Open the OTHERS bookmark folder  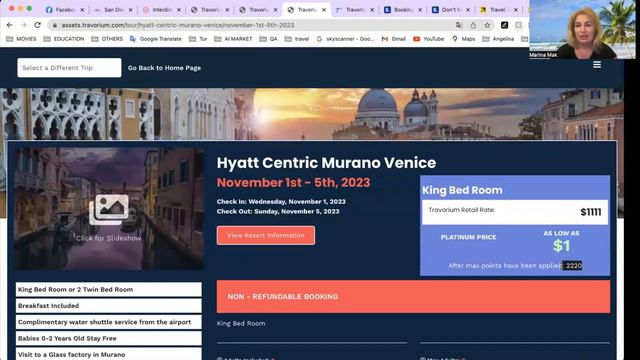(x=107, y=39)
